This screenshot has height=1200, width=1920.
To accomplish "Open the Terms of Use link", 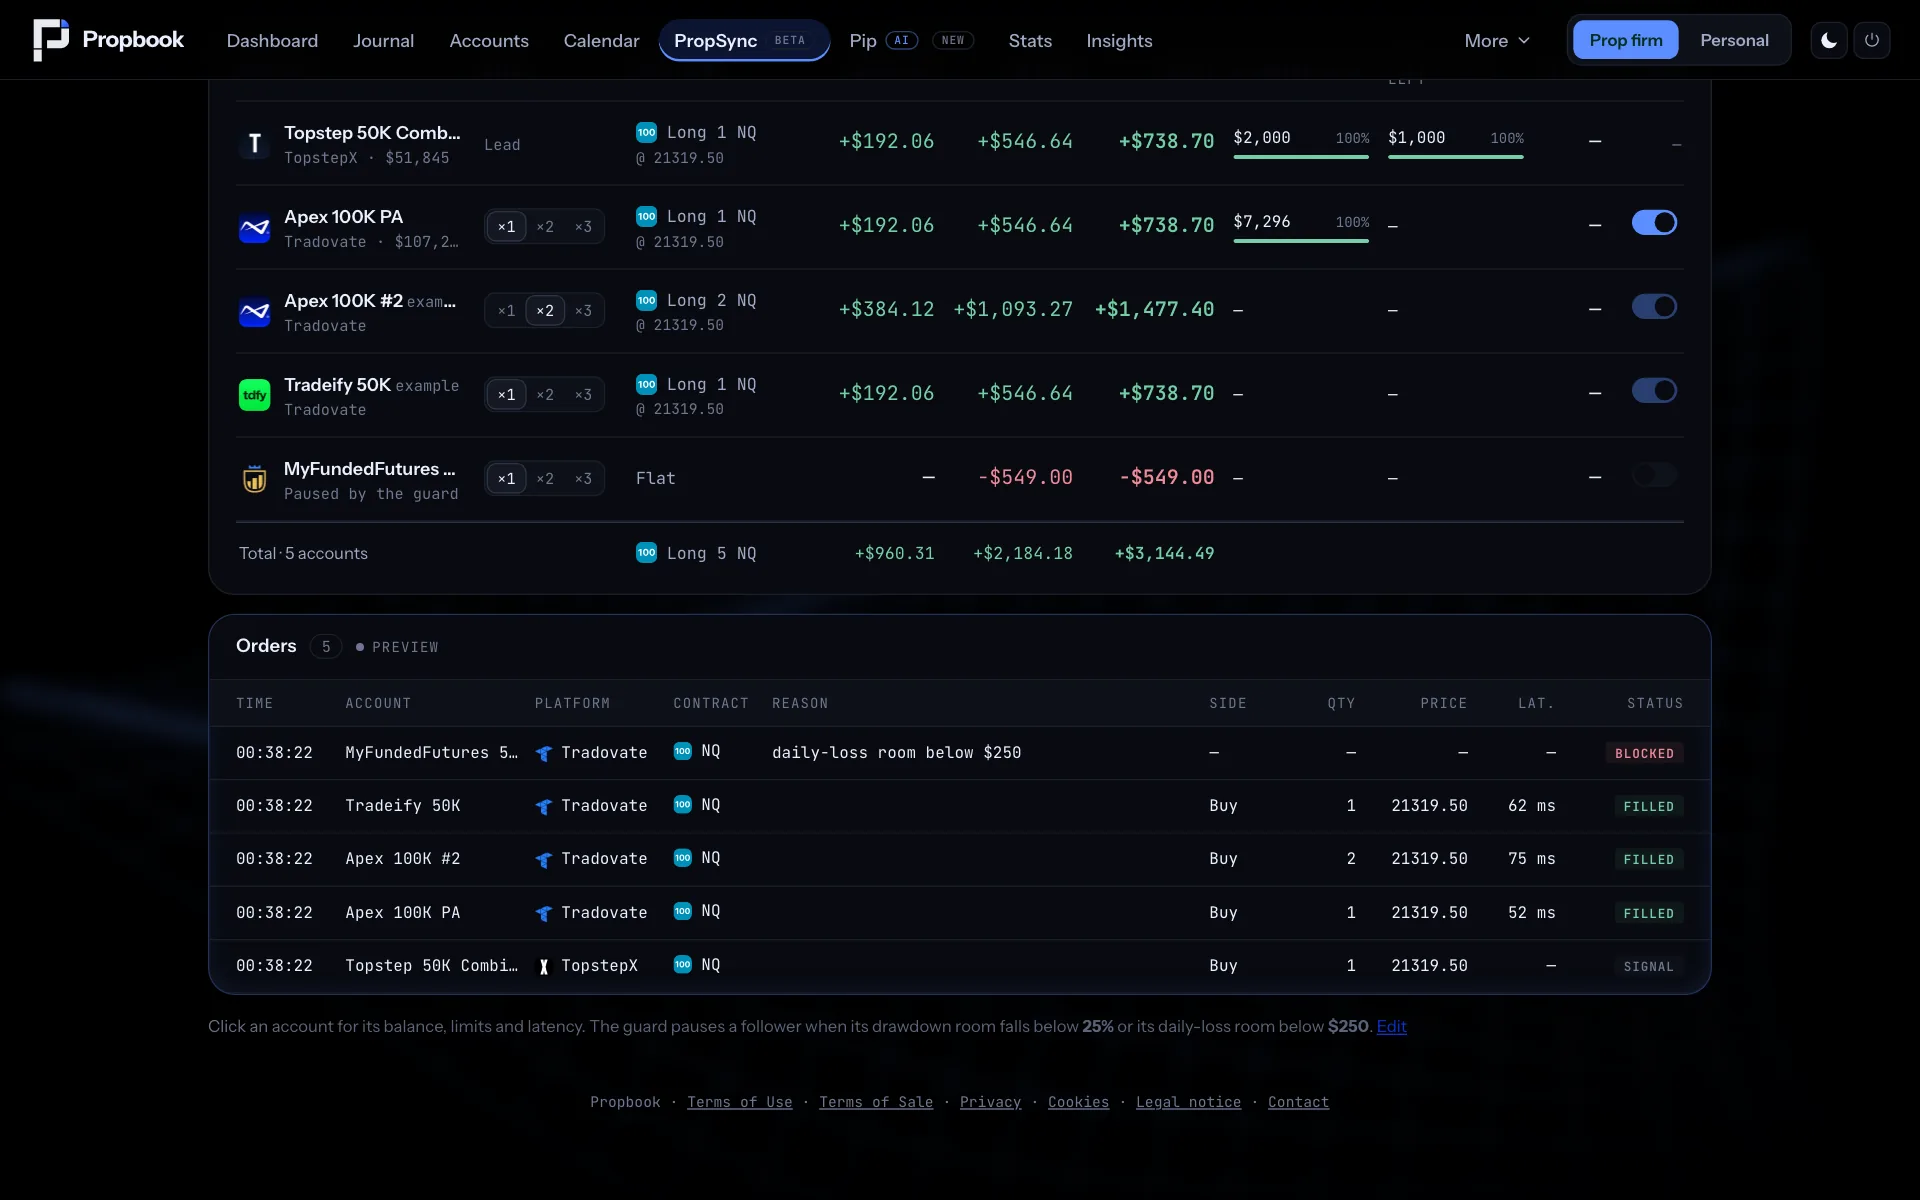I will coord(739,1102).
